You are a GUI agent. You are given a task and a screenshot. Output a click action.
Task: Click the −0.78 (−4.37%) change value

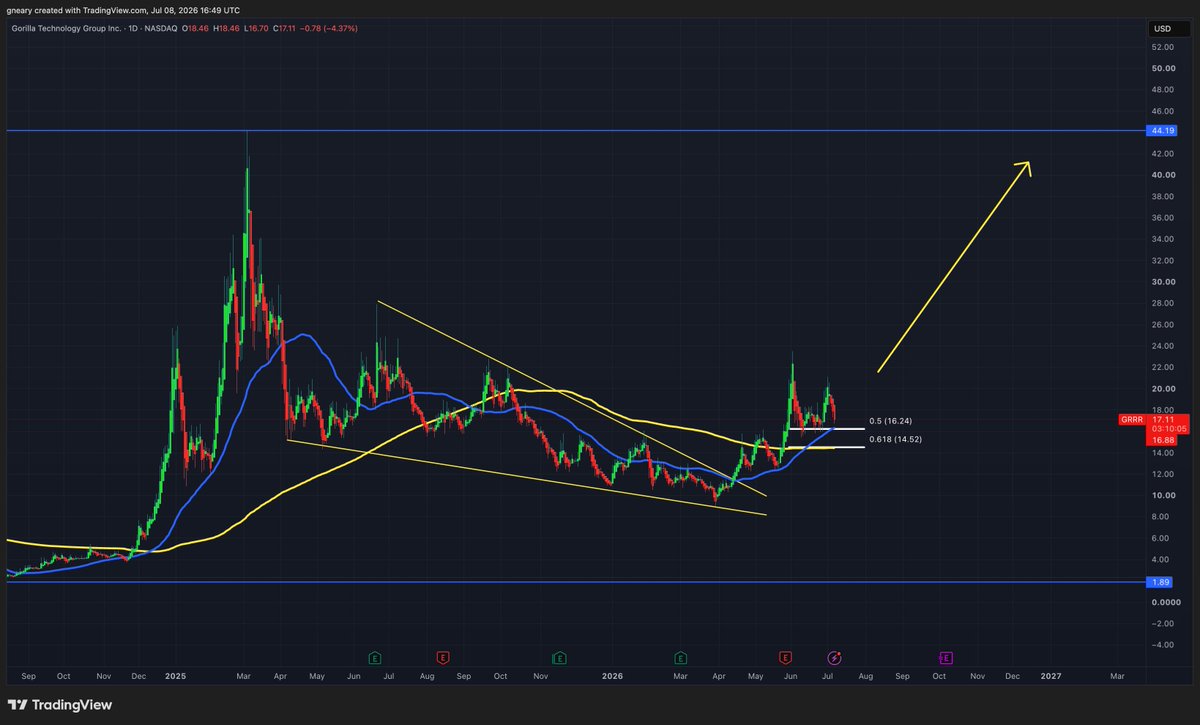click(x=330, y=28)
